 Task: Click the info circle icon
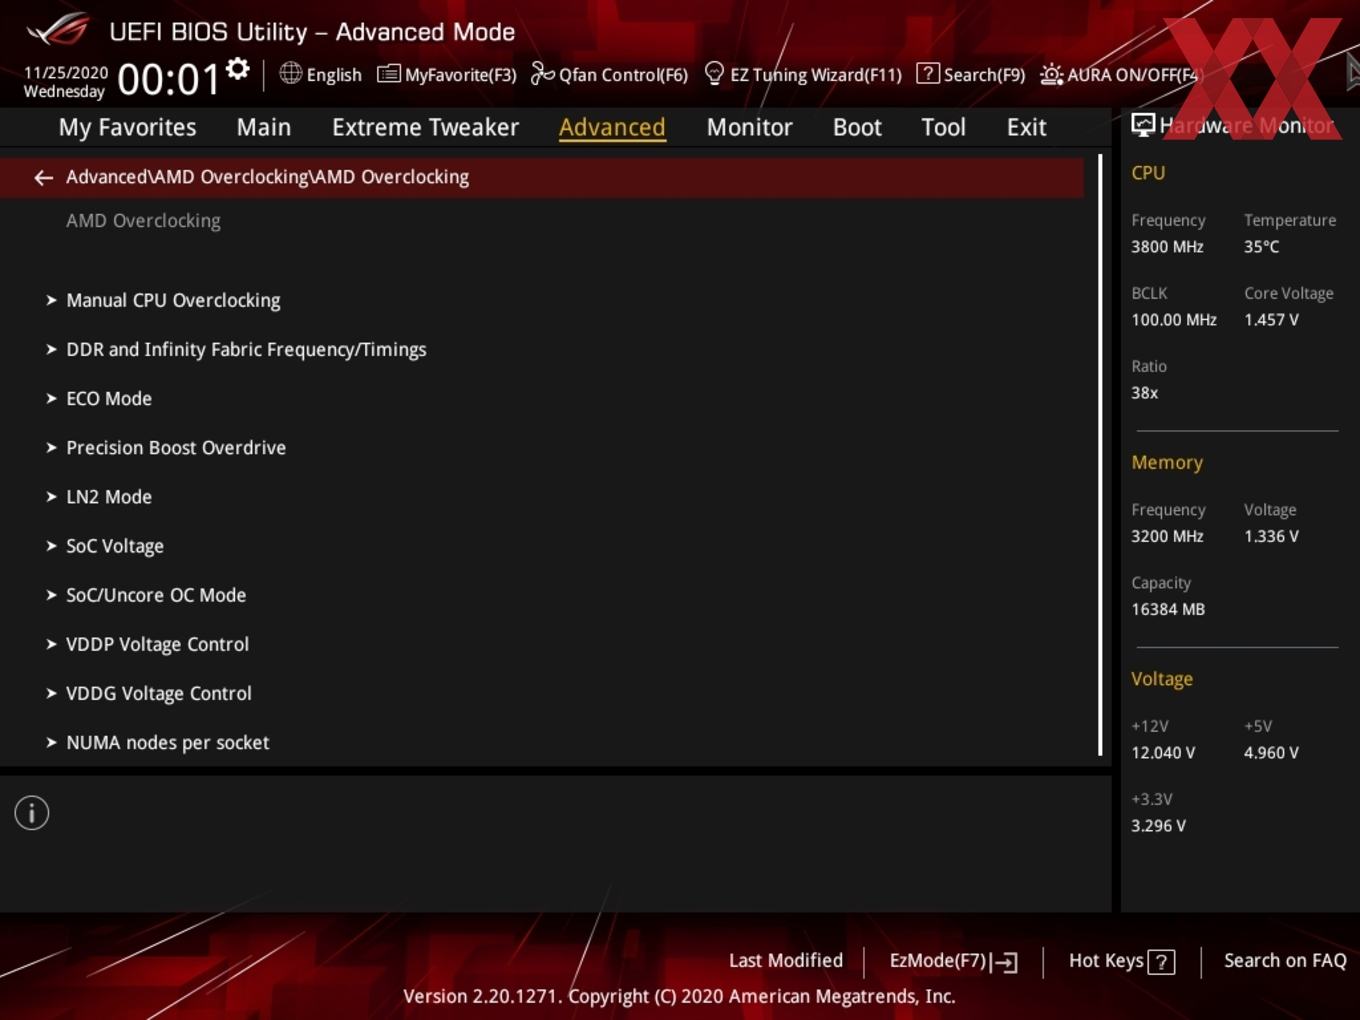click(x=32, y=813)
